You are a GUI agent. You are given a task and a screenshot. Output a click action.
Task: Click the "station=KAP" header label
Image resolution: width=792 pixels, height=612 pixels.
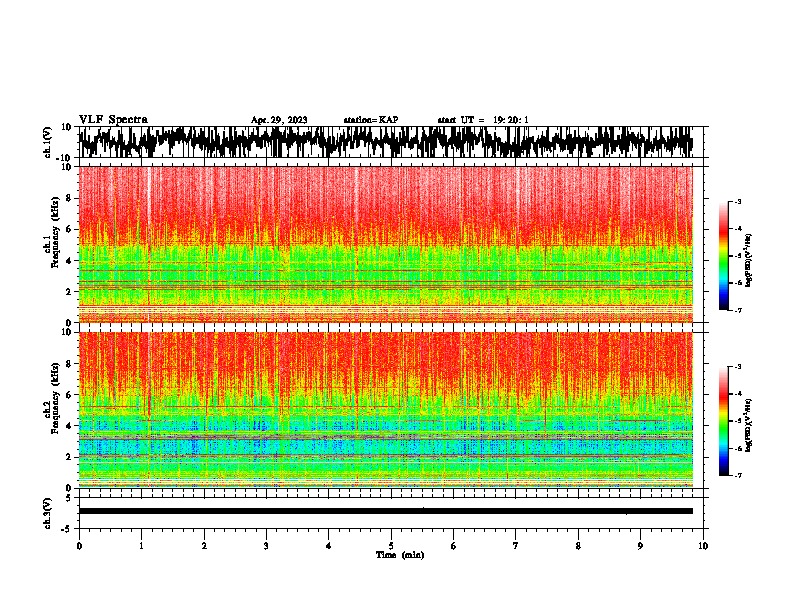pyautogui.click(x=371, y=120)
